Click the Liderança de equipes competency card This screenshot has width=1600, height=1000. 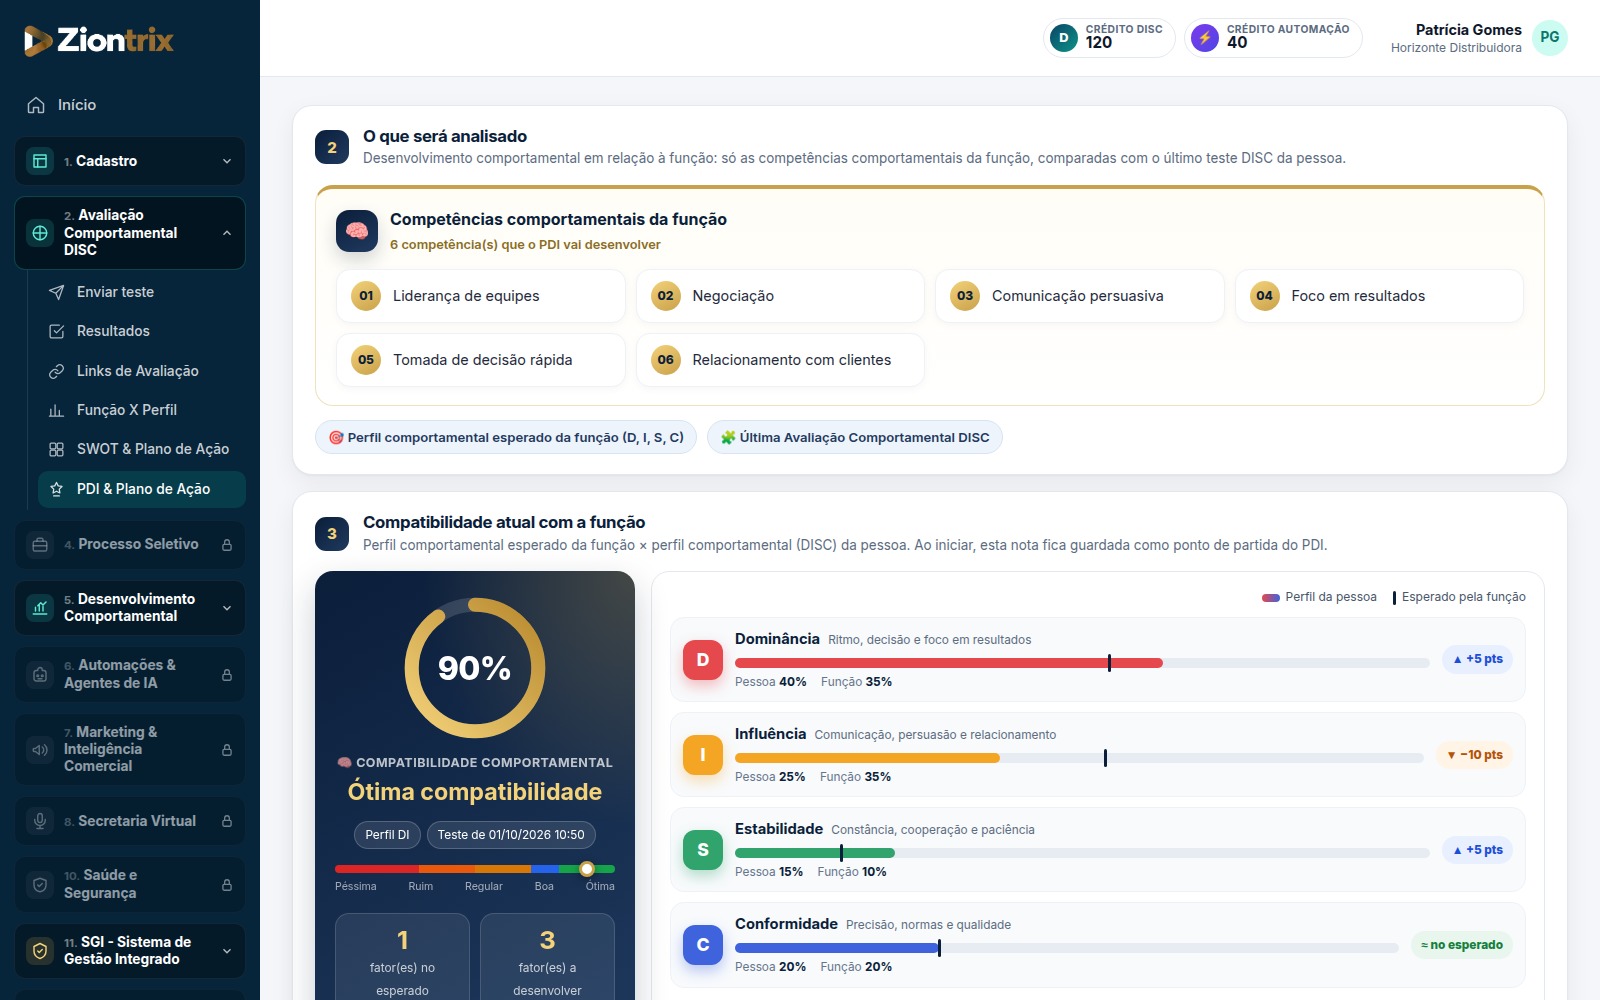pyautogui.click(x=481, y=296)
